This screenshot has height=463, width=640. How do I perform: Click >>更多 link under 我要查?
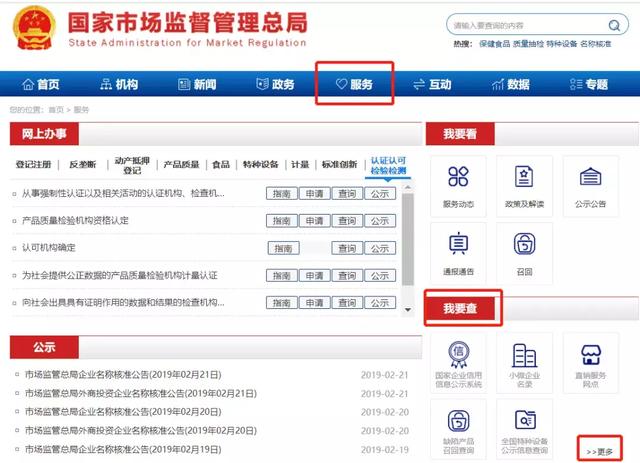tap(600, 452)
